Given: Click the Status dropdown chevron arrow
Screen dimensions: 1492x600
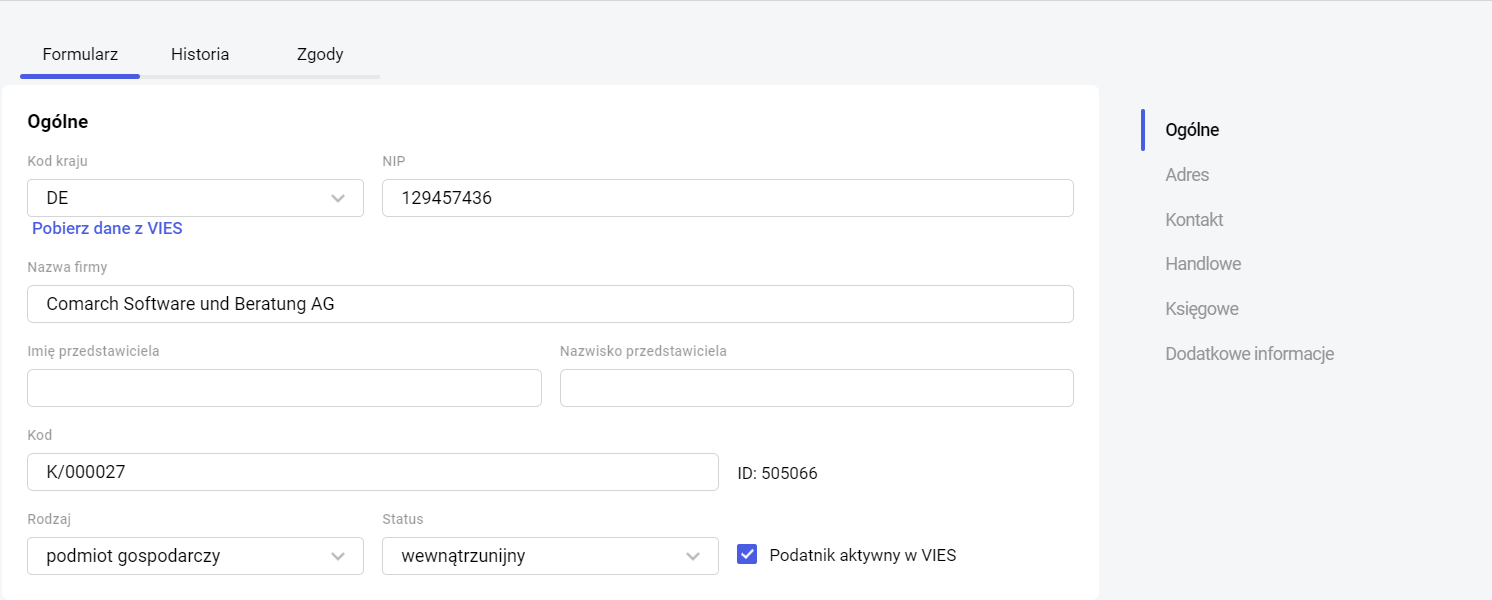Looking at the screenshot, I should tap(693, 557).
